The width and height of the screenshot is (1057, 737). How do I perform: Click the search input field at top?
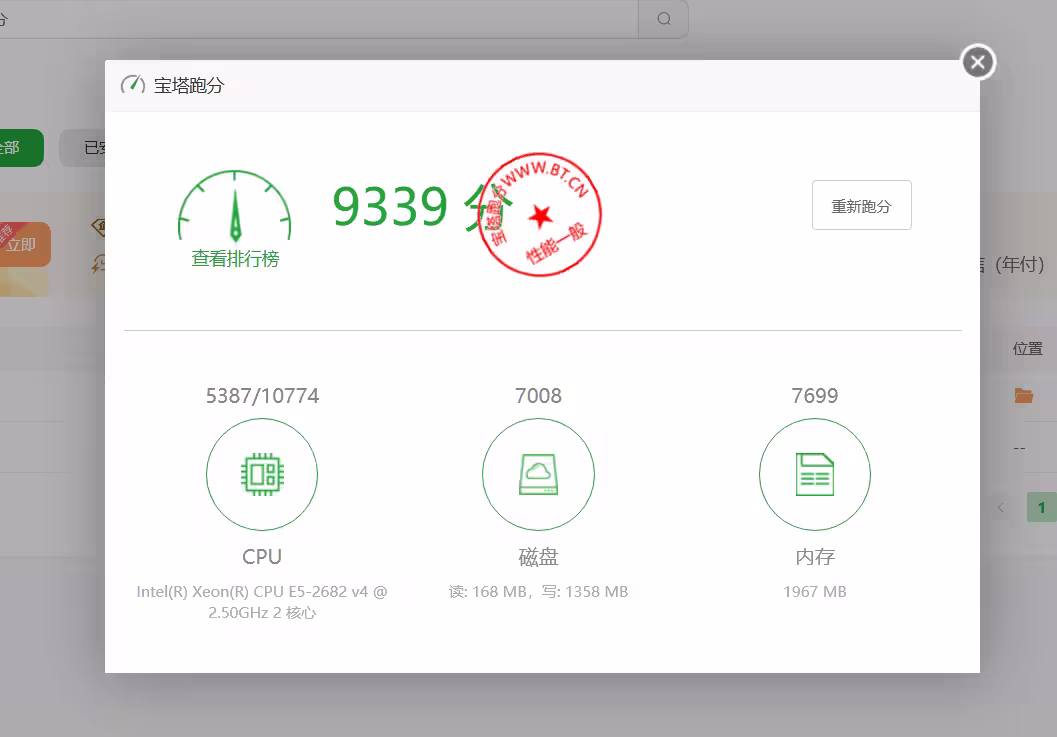tap(320, 19)
